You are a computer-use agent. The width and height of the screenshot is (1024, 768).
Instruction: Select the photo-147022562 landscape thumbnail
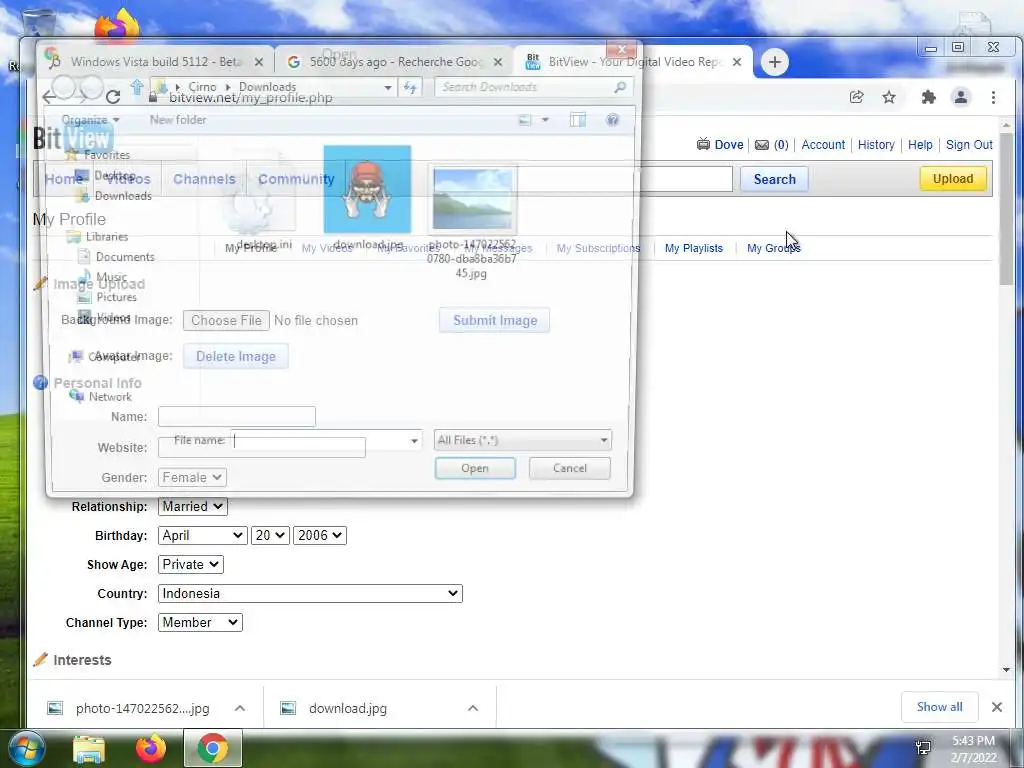click(472, 200)
